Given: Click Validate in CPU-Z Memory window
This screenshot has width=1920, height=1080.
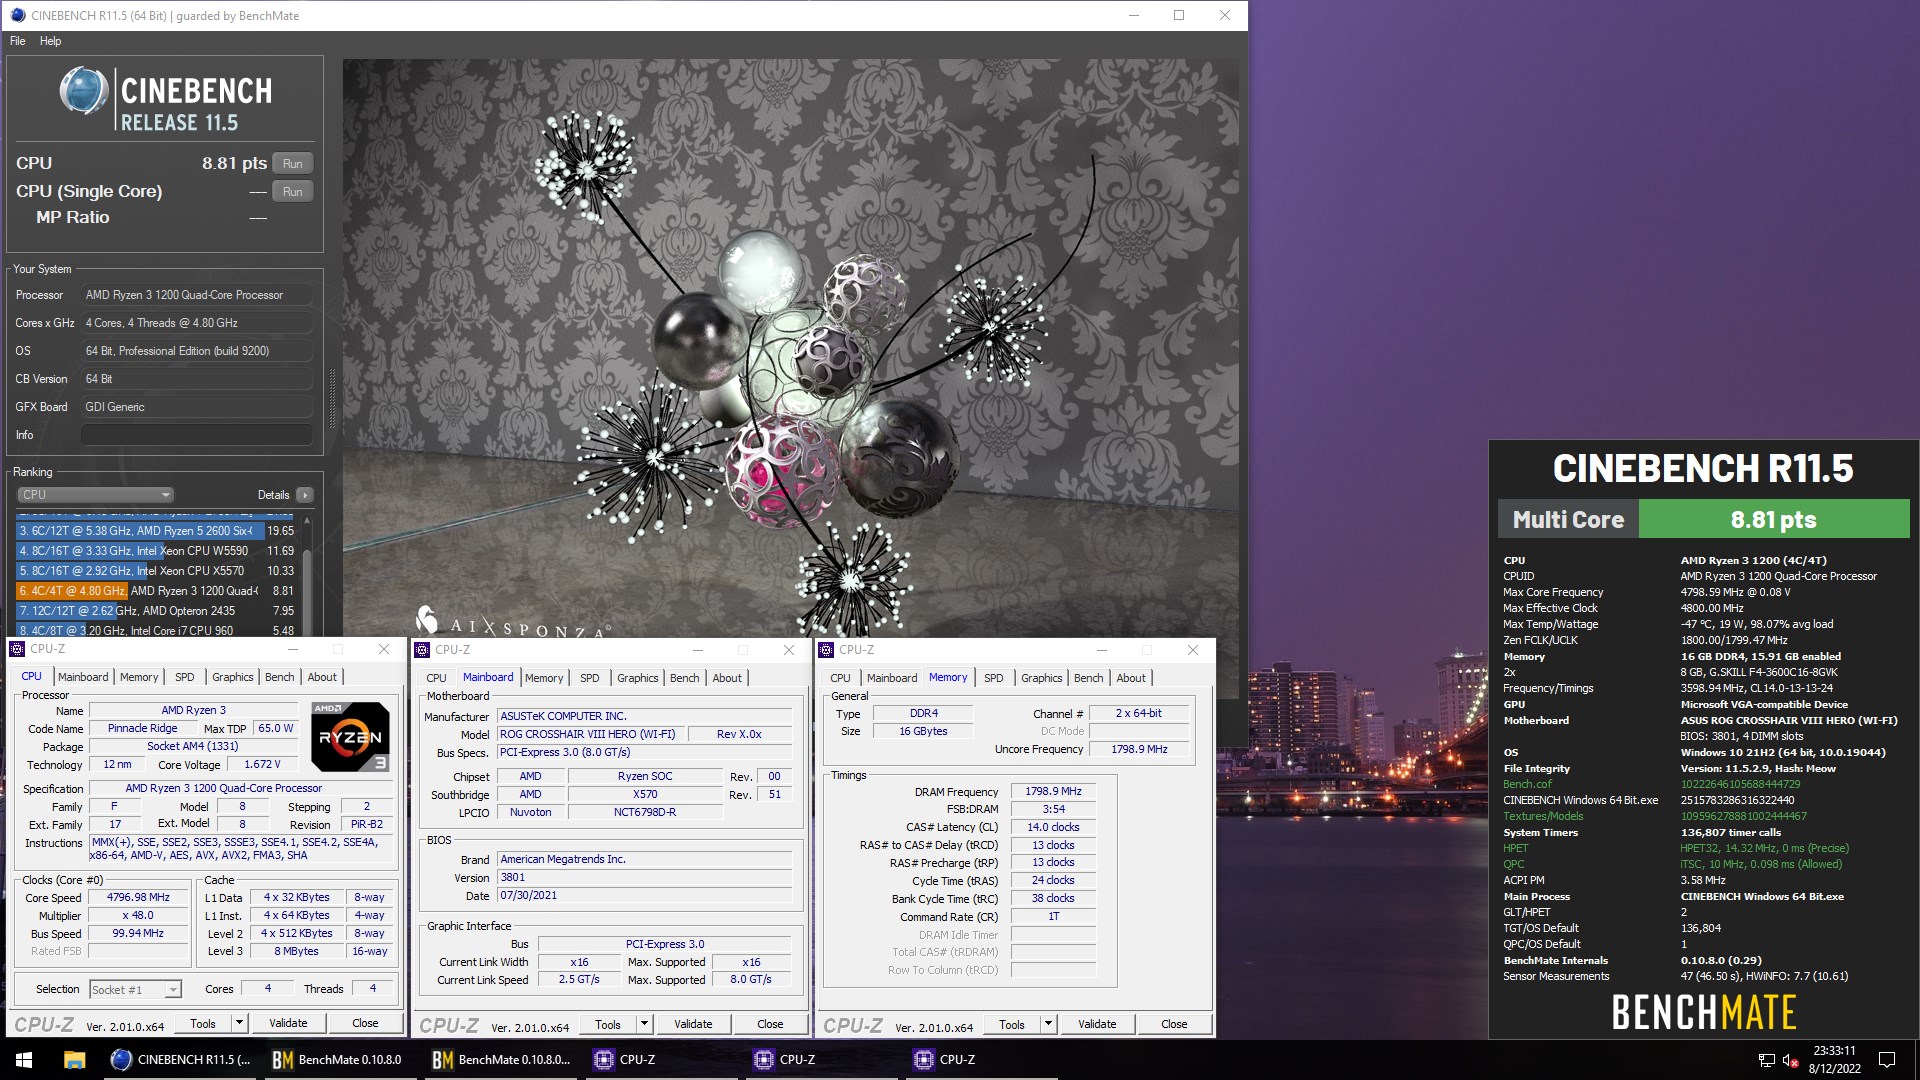Looking at the screenshot, I should click(x=1097, y=1024).
